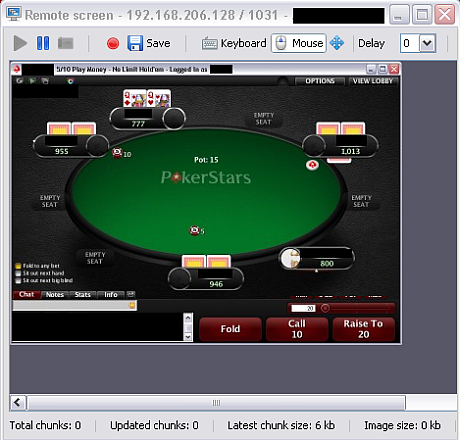The height and width of the screenshot is (440, 460).
Task: Check the Fold to any bet box
Action: coord(18,266)
